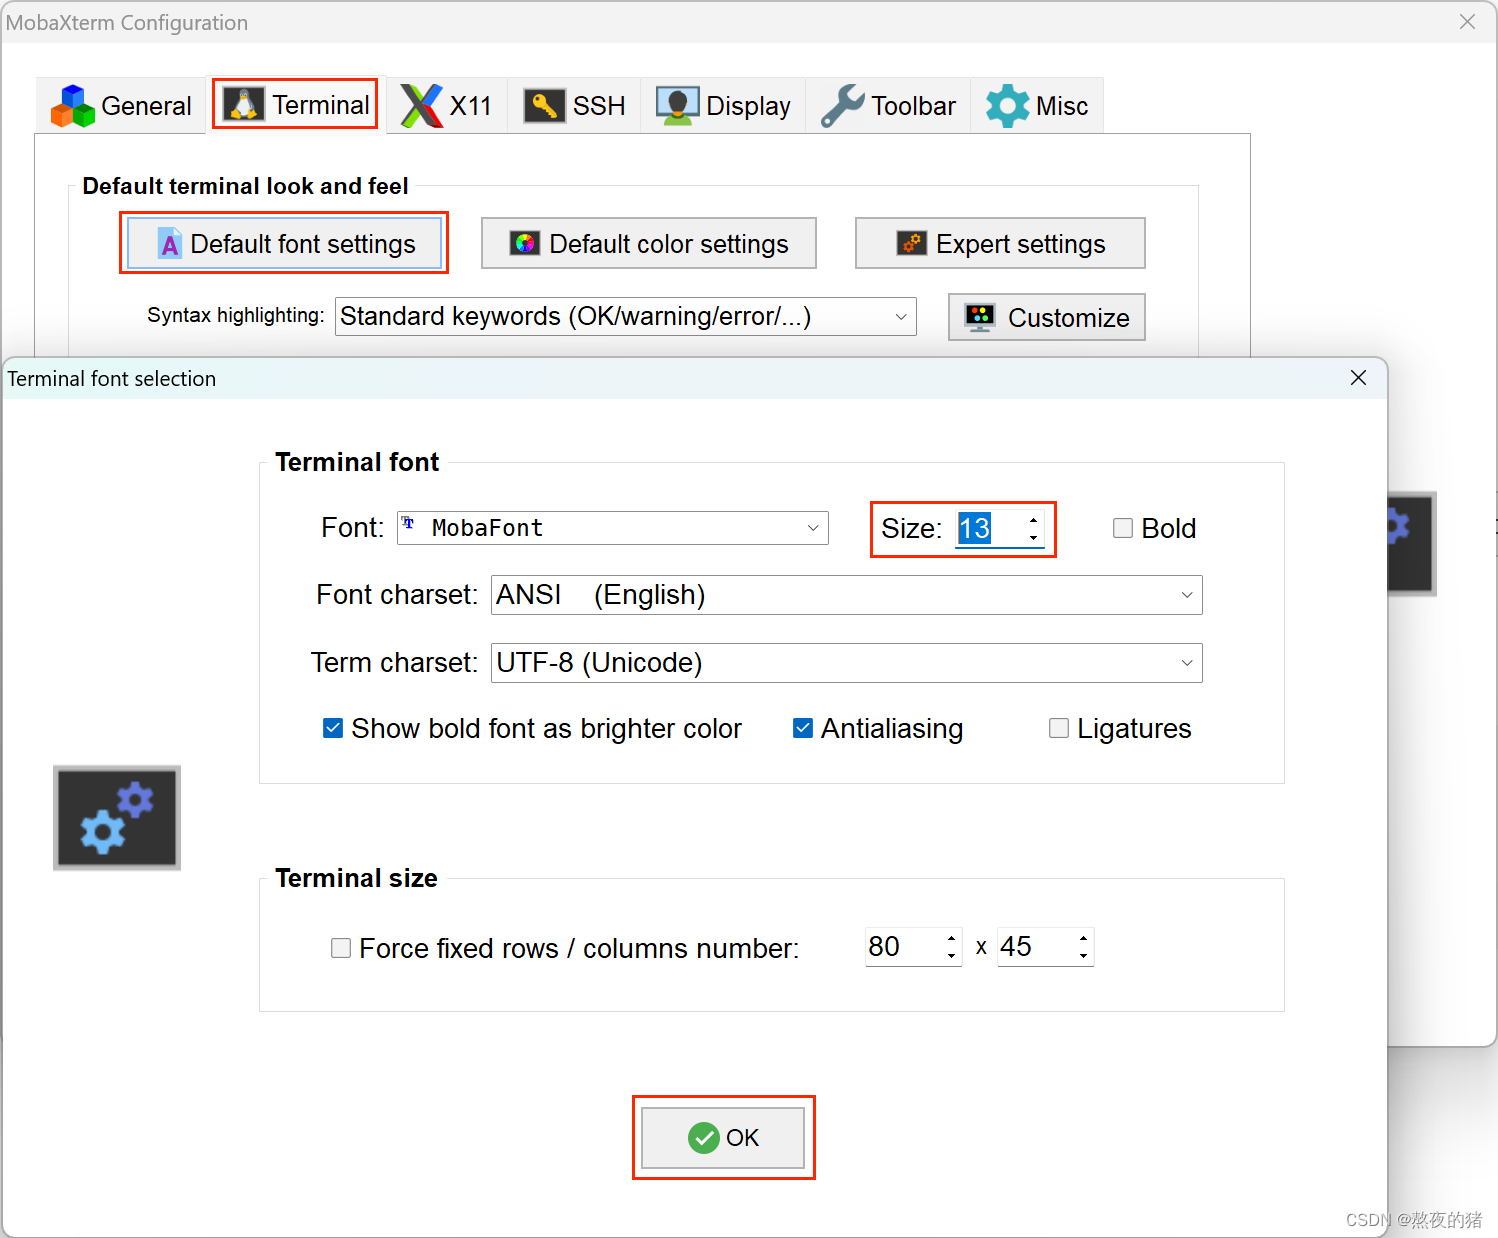Click the gears icon in font dialog
This screenshot has height=1238, width=1498.
pos(117,818)
